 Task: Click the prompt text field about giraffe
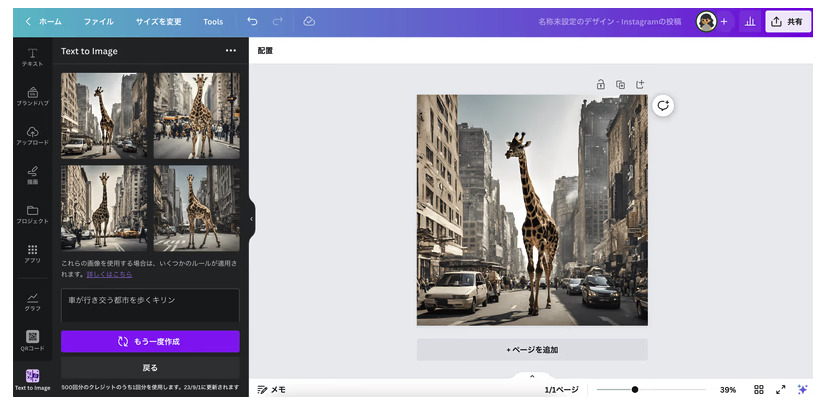150,303
